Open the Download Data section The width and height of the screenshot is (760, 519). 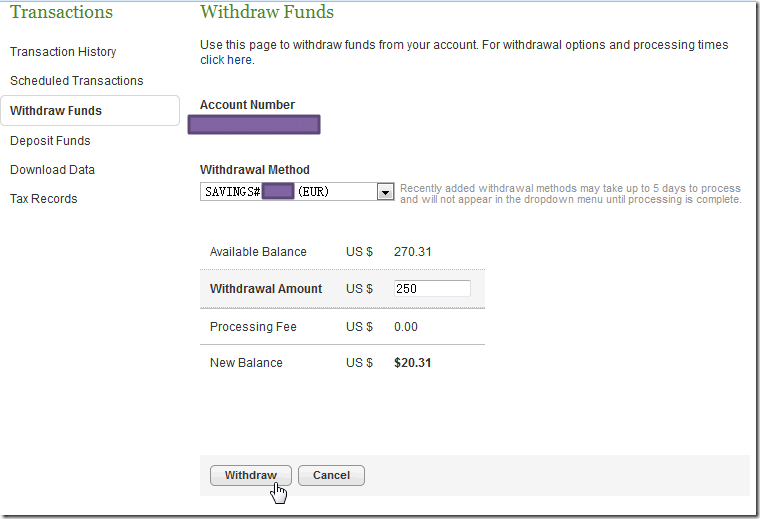pyautogui.click(x=52, y=170)
